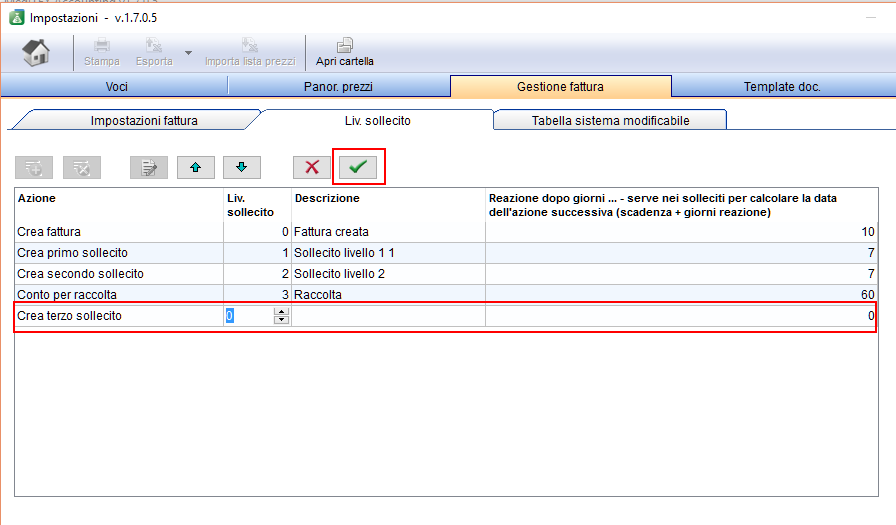Decrease Liv. sollecito spinner value
The width and height of the screenshot is (896, 525).
tap(281, 319)
